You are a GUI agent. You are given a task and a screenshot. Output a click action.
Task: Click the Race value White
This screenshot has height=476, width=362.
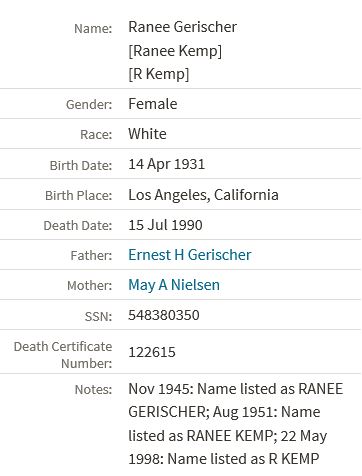[147, 134]
